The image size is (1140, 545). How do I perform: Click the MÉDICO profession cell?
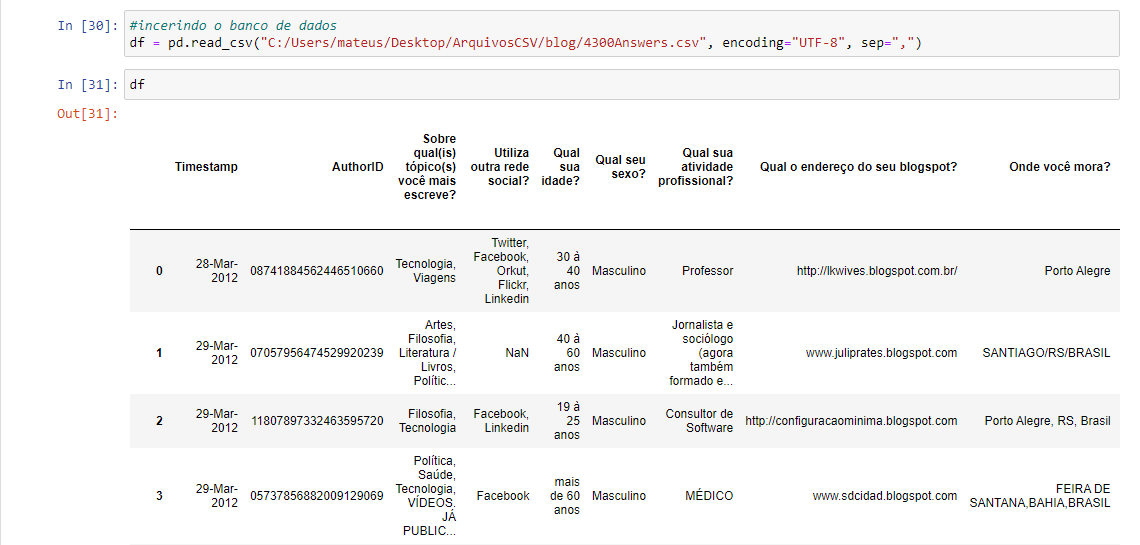click(709, 496)
